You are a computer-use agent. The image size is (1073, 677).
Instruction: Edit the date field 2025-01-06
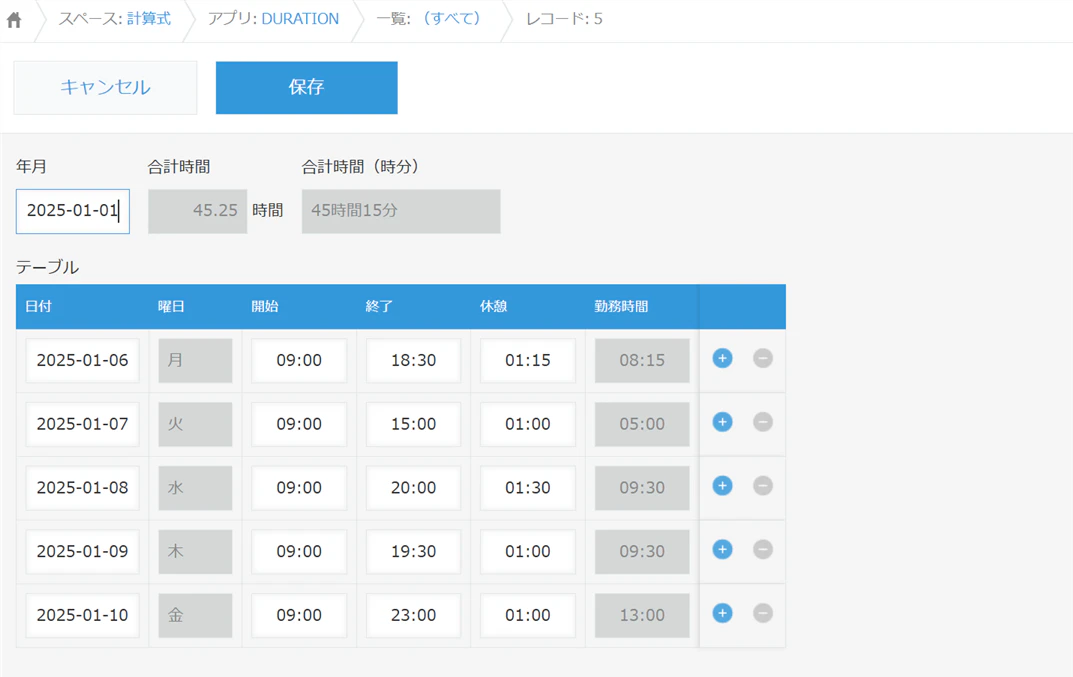click(x=82, y=360)
